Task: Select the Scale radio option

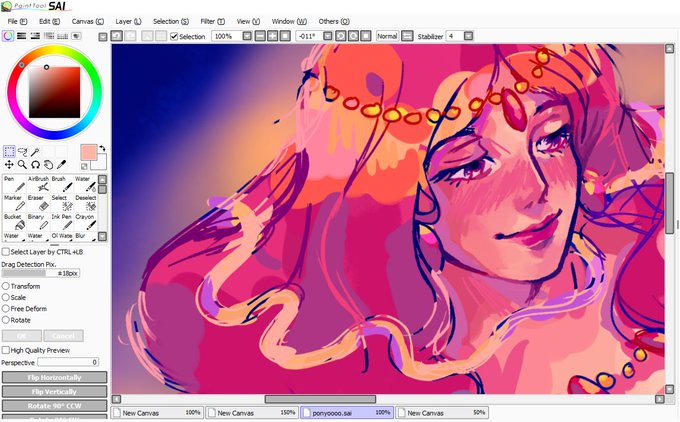Action: coord(6,298)
